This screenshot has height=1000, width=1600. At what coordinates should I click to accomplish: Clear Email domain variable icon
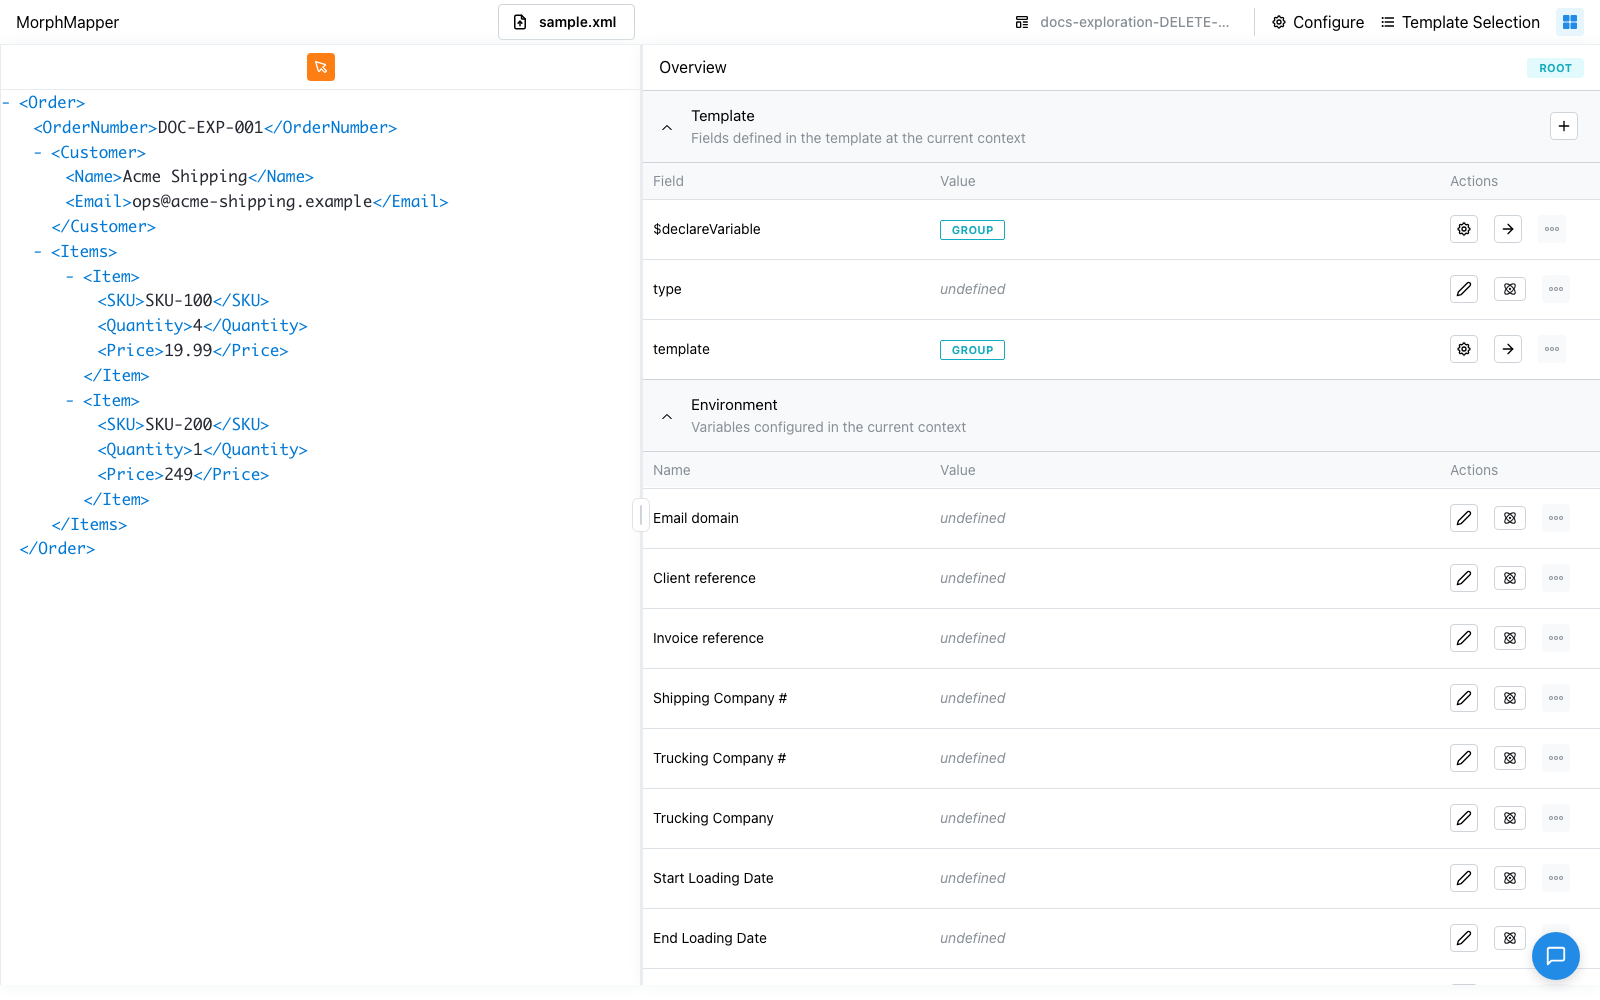1510,518
